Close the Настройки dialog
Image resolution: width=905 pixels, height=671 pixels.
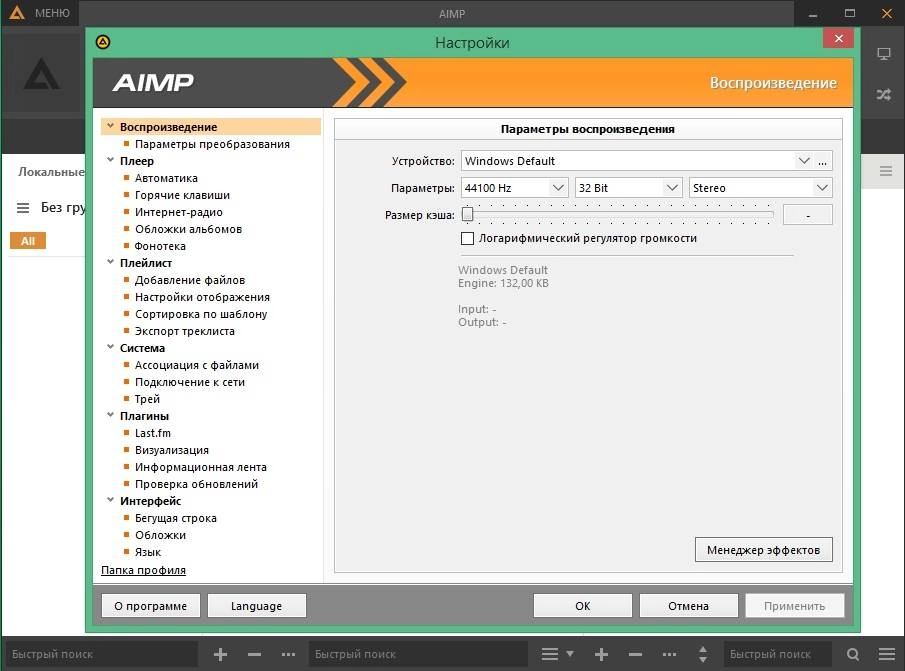click(x=839, y=39)
